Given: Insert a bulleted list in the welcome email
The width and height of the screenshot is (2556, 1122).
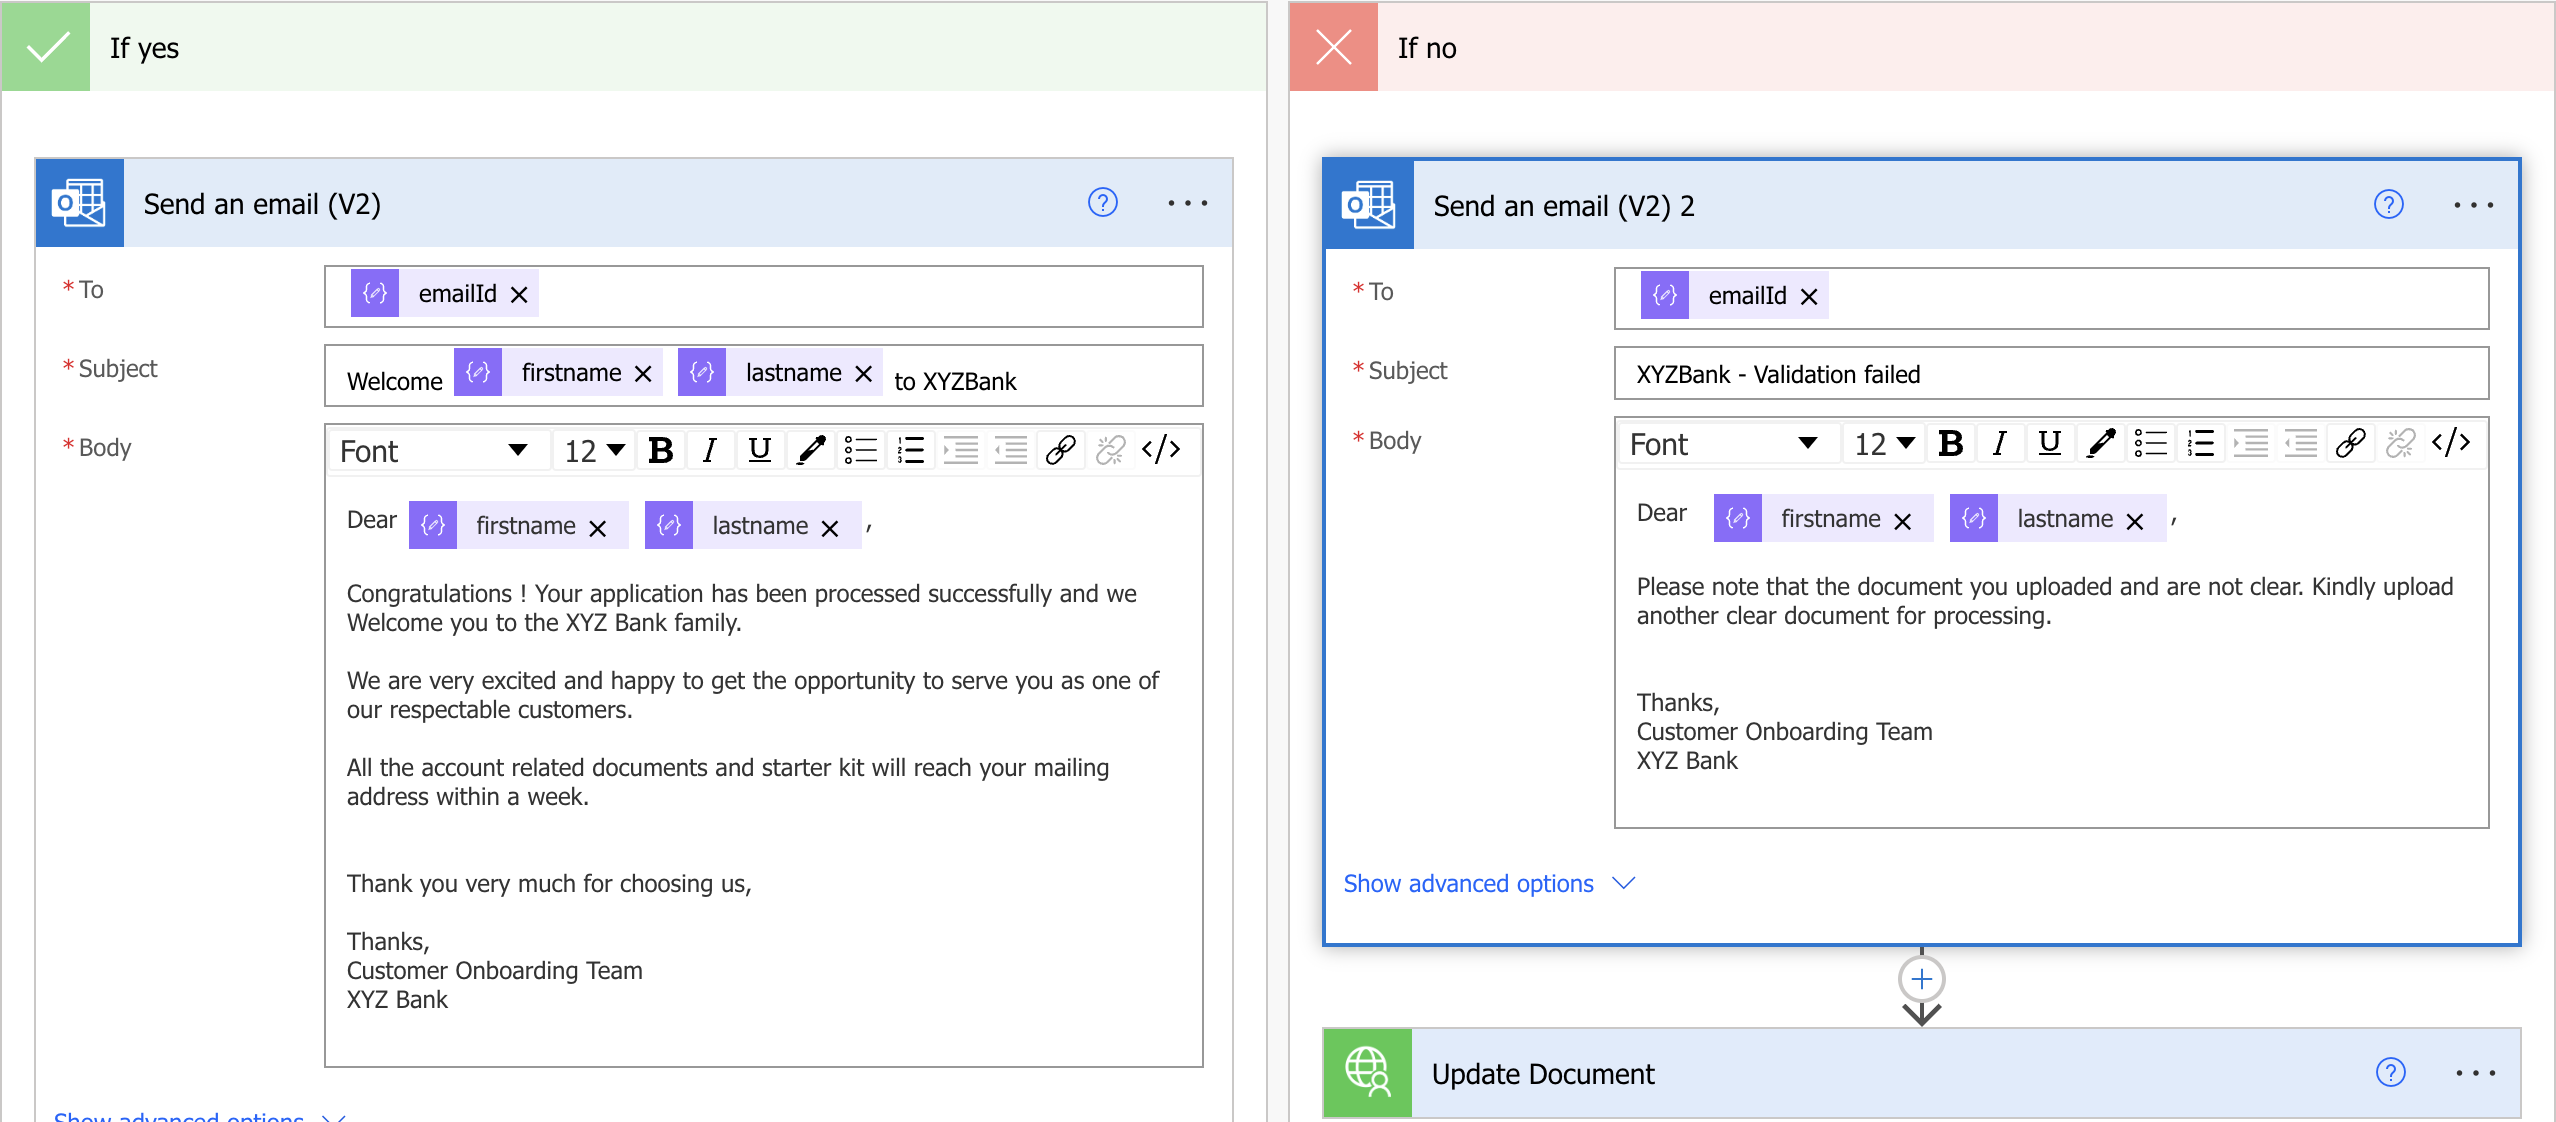Looking at the screenshot, I should tap(860, 449).
